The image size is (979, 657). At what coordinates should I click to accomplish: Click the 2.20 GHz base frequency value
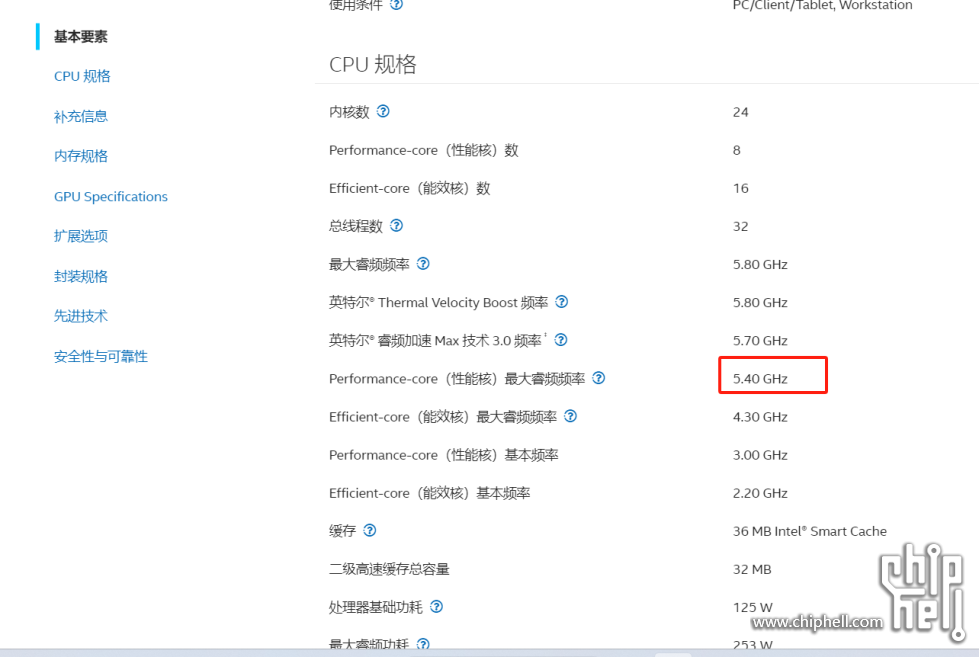tap(760, 493)
